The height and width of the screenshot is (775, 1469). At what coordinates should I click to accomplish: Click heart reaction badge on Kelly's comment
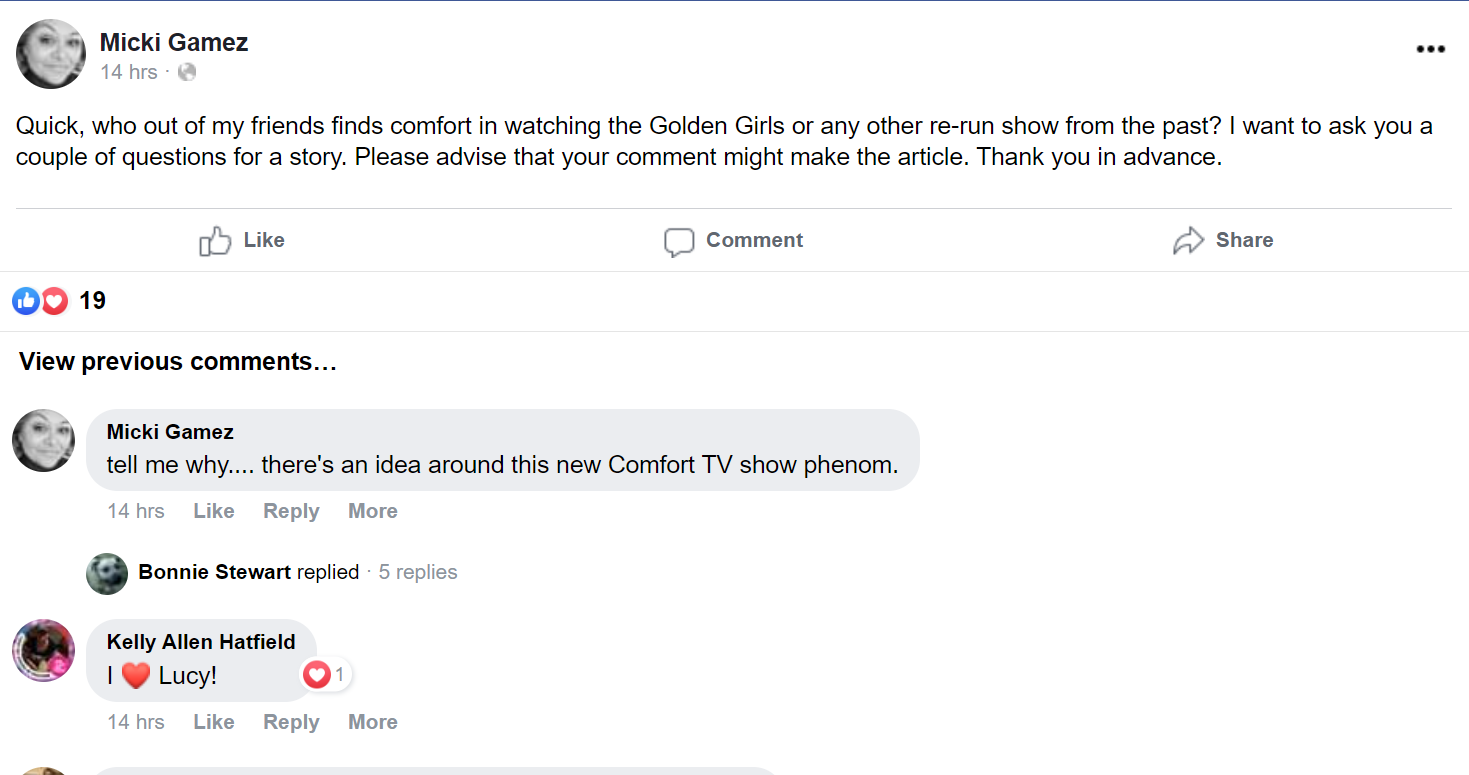[317, 676]
